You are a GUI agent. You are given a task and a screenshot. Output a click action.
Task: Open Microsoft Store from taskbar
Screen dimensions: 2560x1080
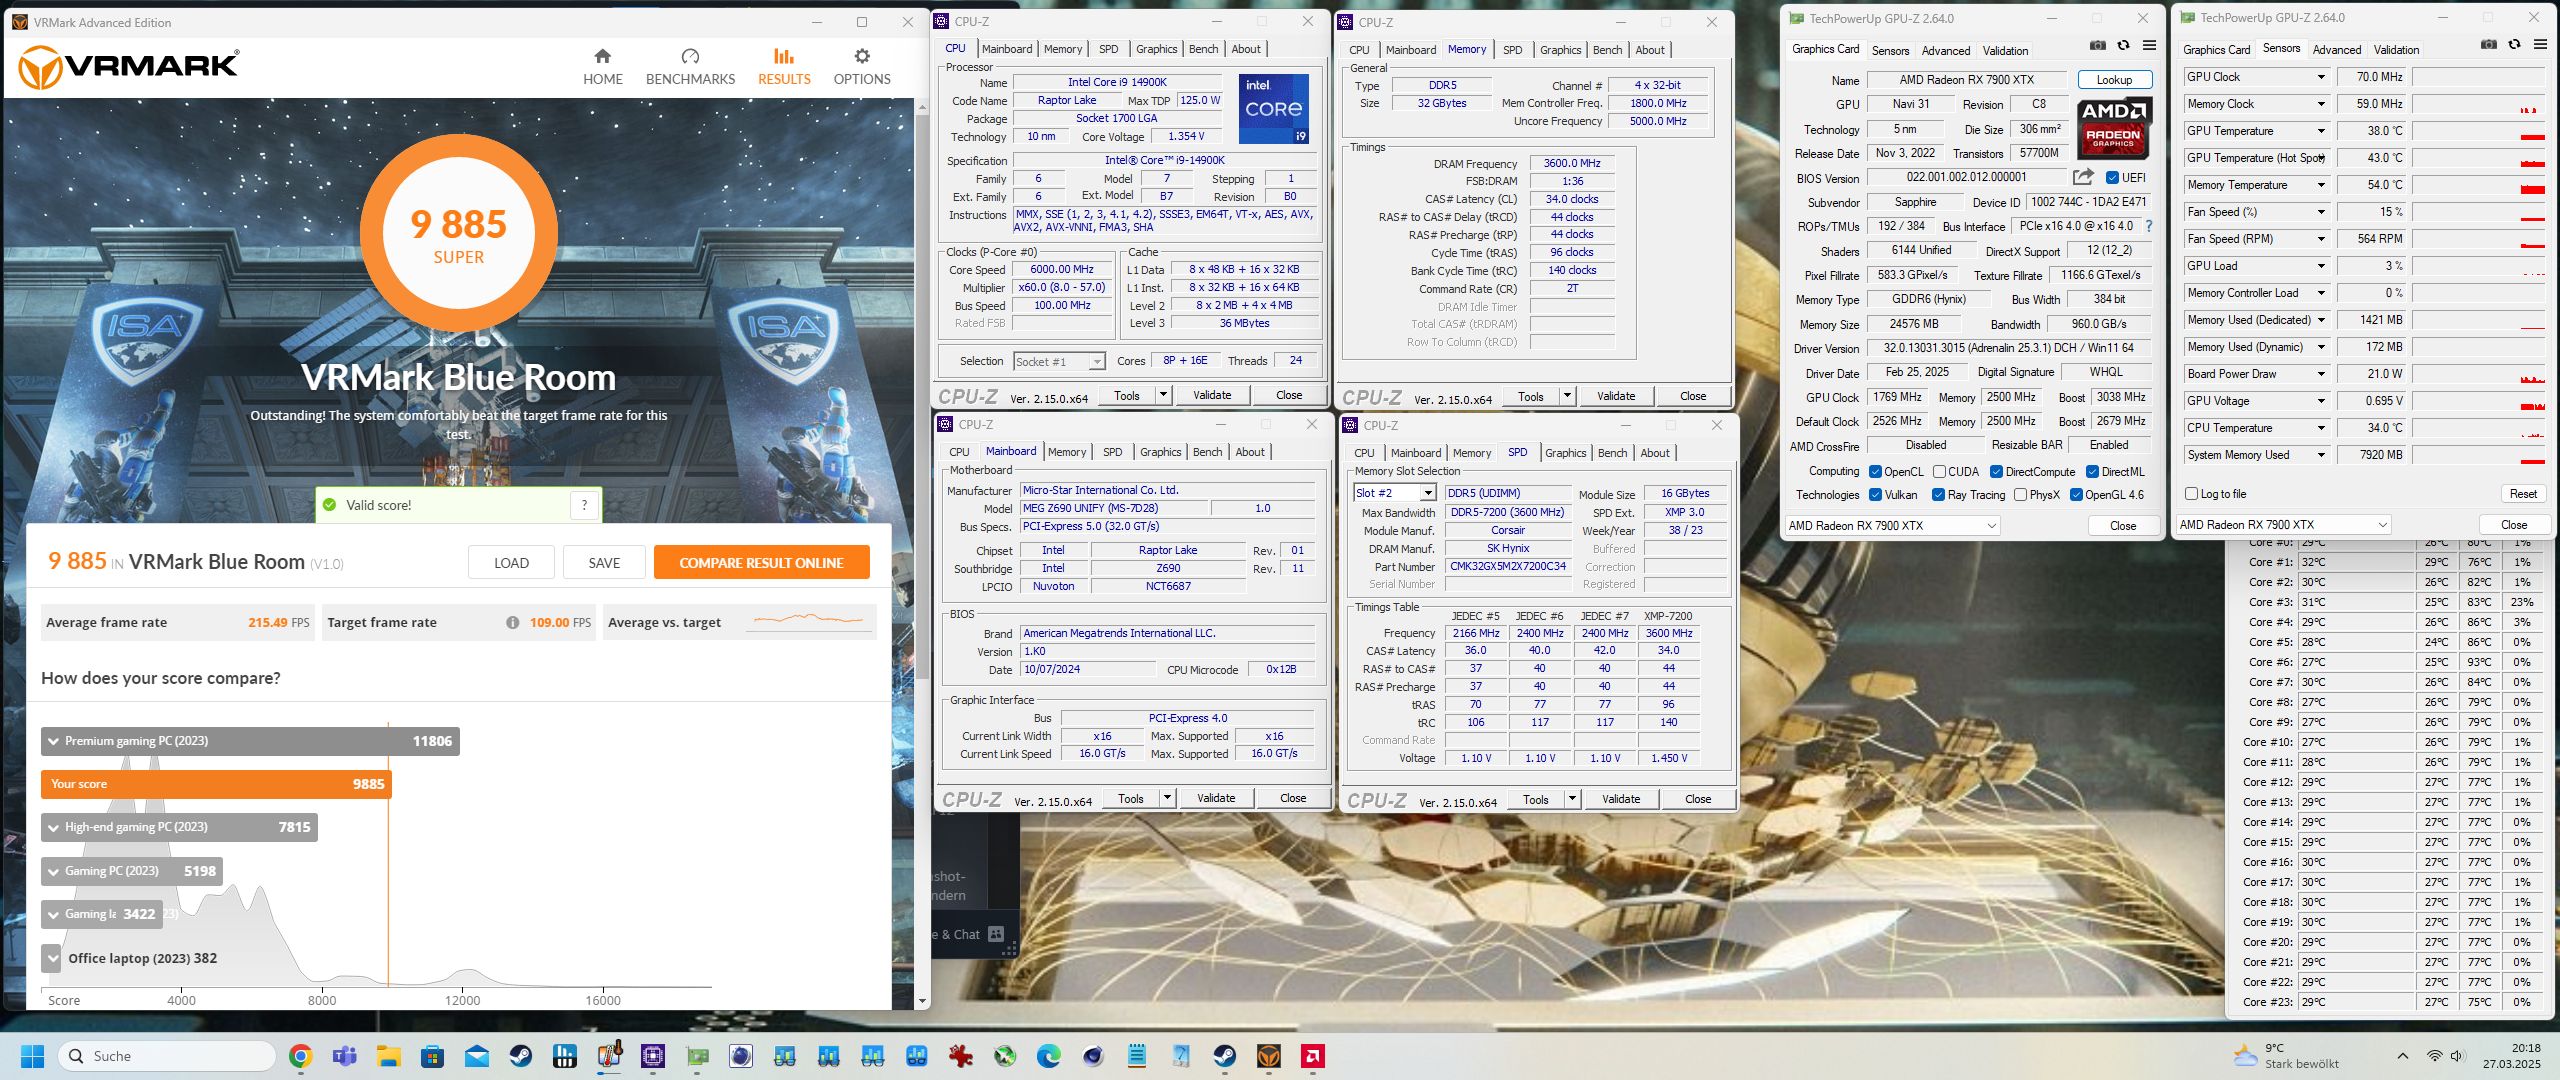pyautogui.click(x=432, y=1056)
